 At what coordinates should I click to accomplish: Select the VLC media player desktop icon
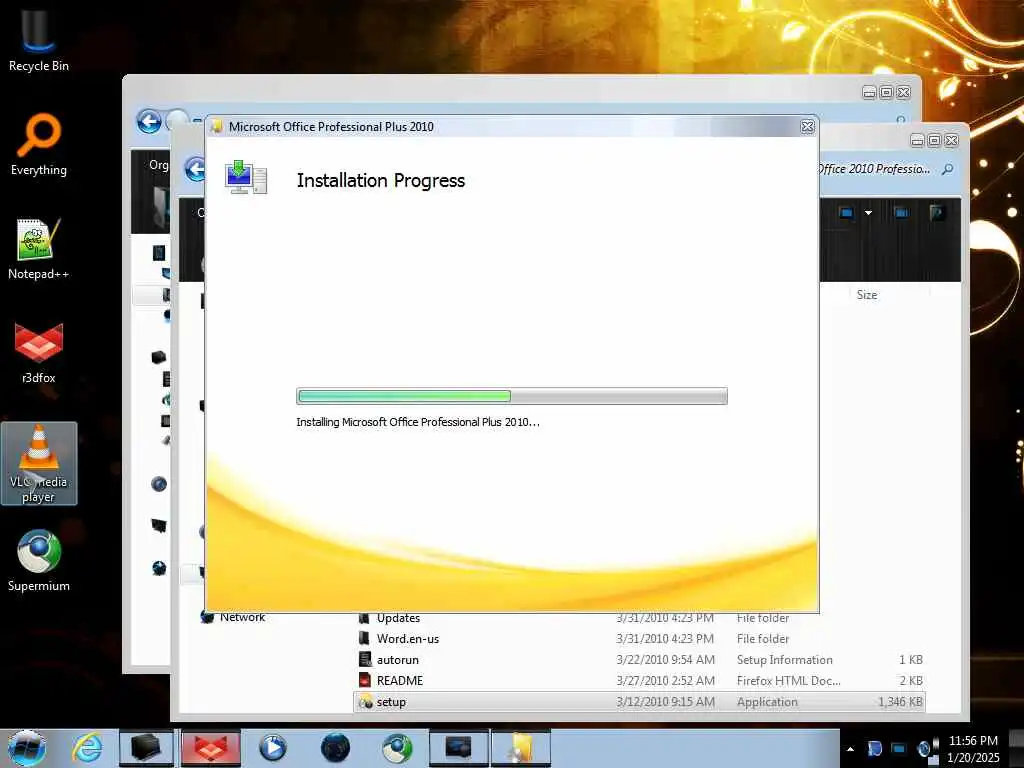pos(39,464)
